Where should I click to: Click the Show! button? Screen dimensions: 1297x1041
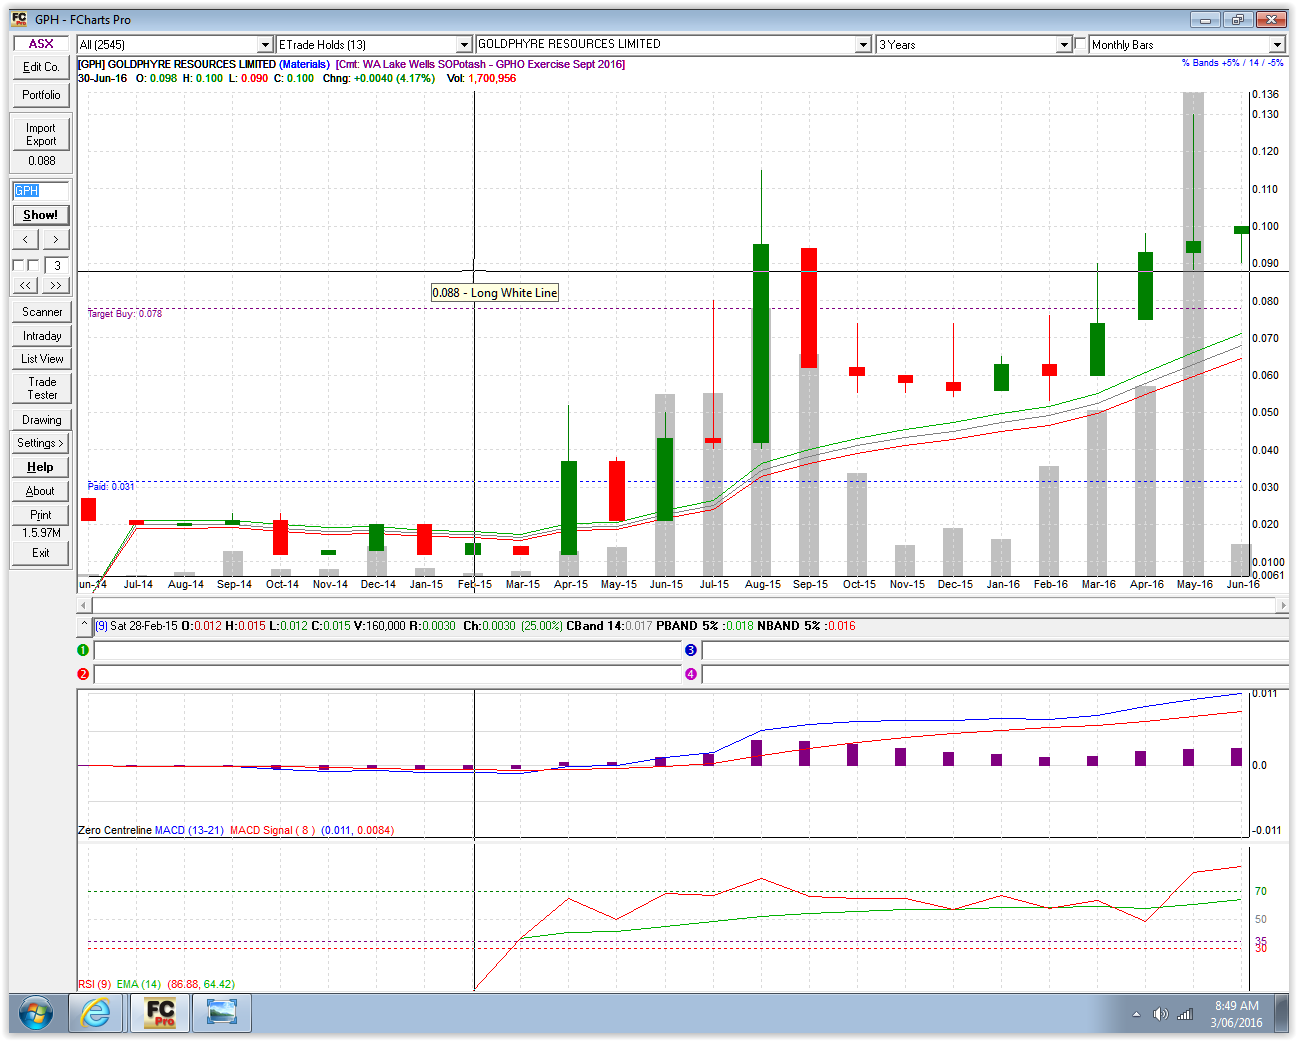pos(41,215)
